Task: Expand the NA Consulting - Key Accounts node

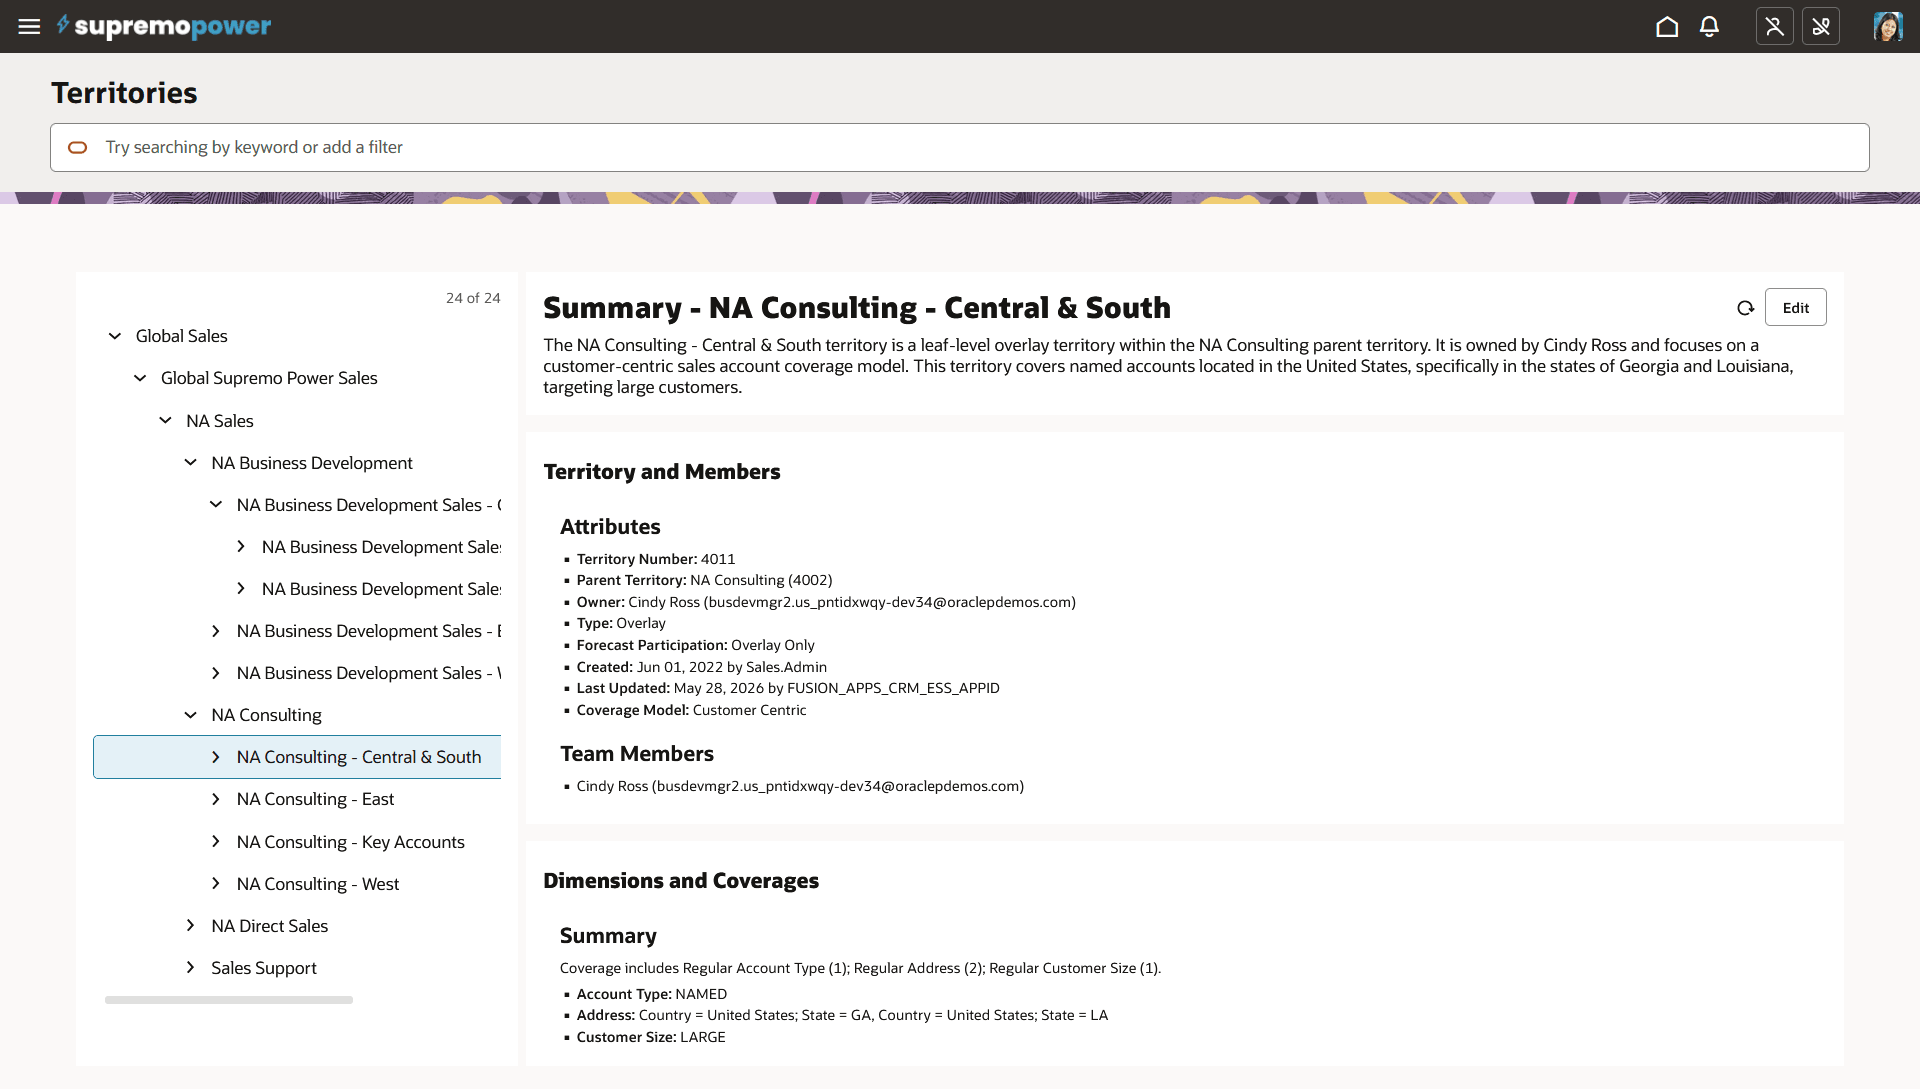Action: click(x=215, y=842)
